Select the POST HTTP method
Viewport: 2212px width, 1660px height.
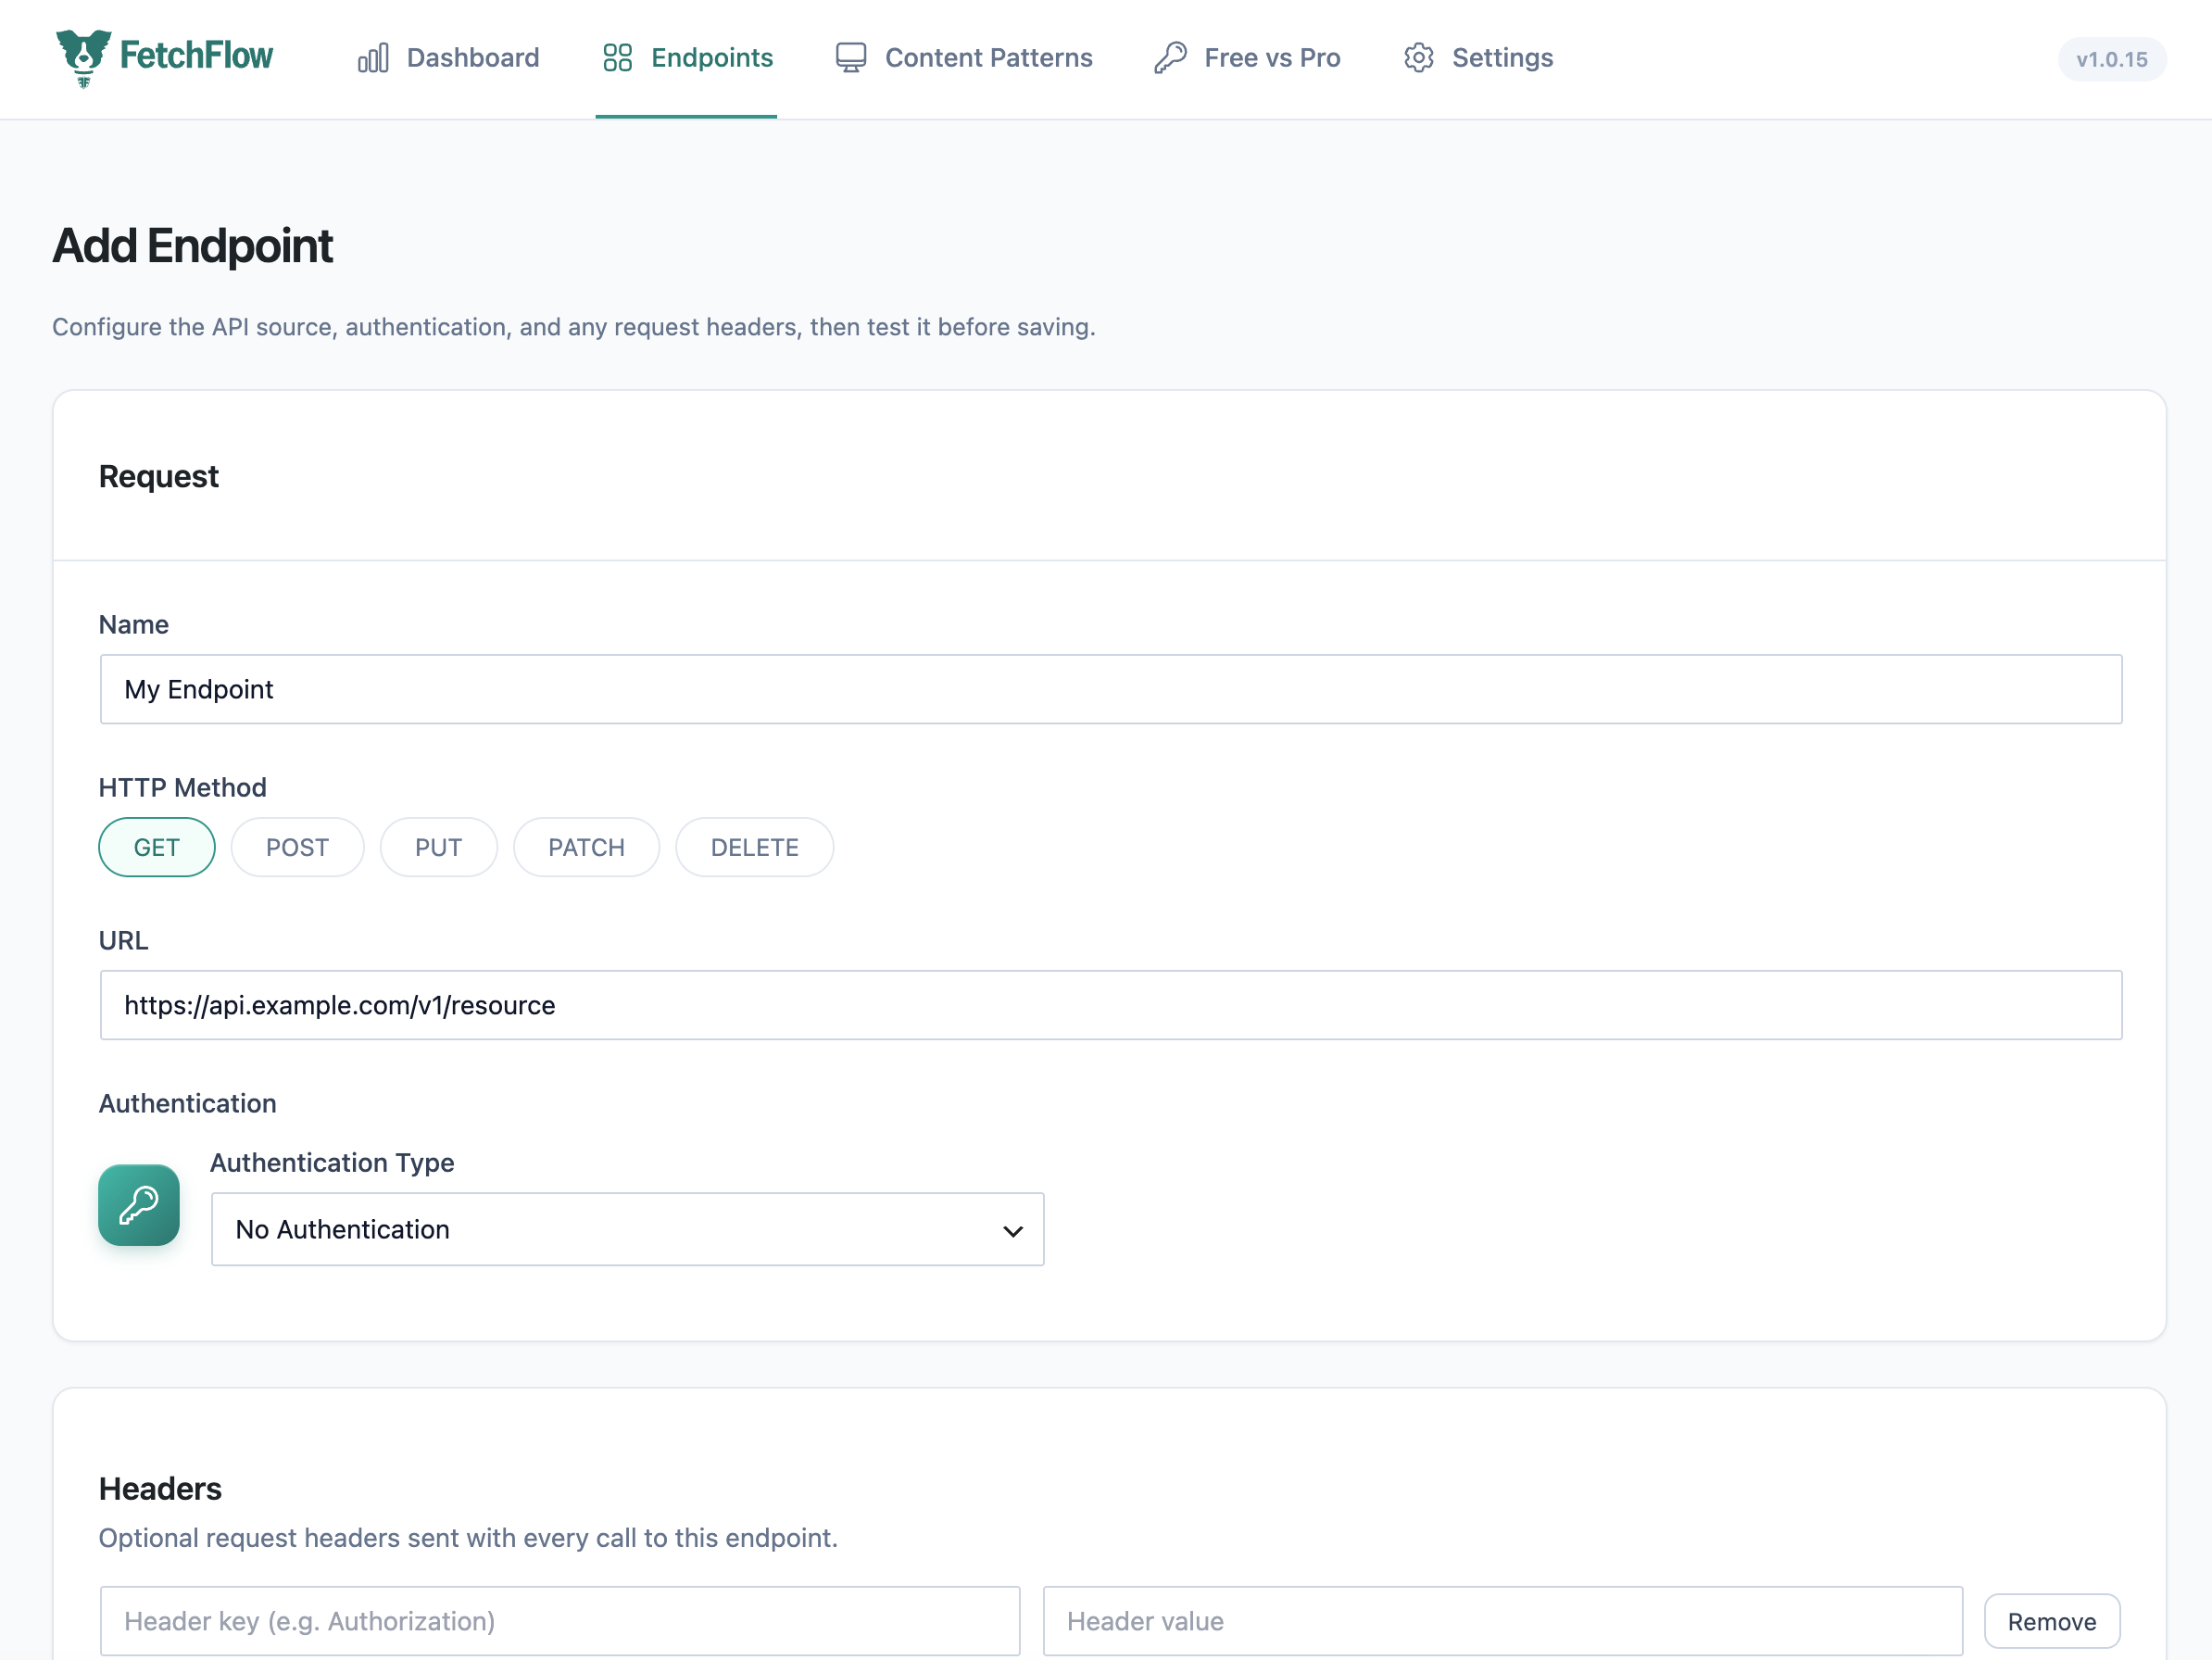[298, 847]
